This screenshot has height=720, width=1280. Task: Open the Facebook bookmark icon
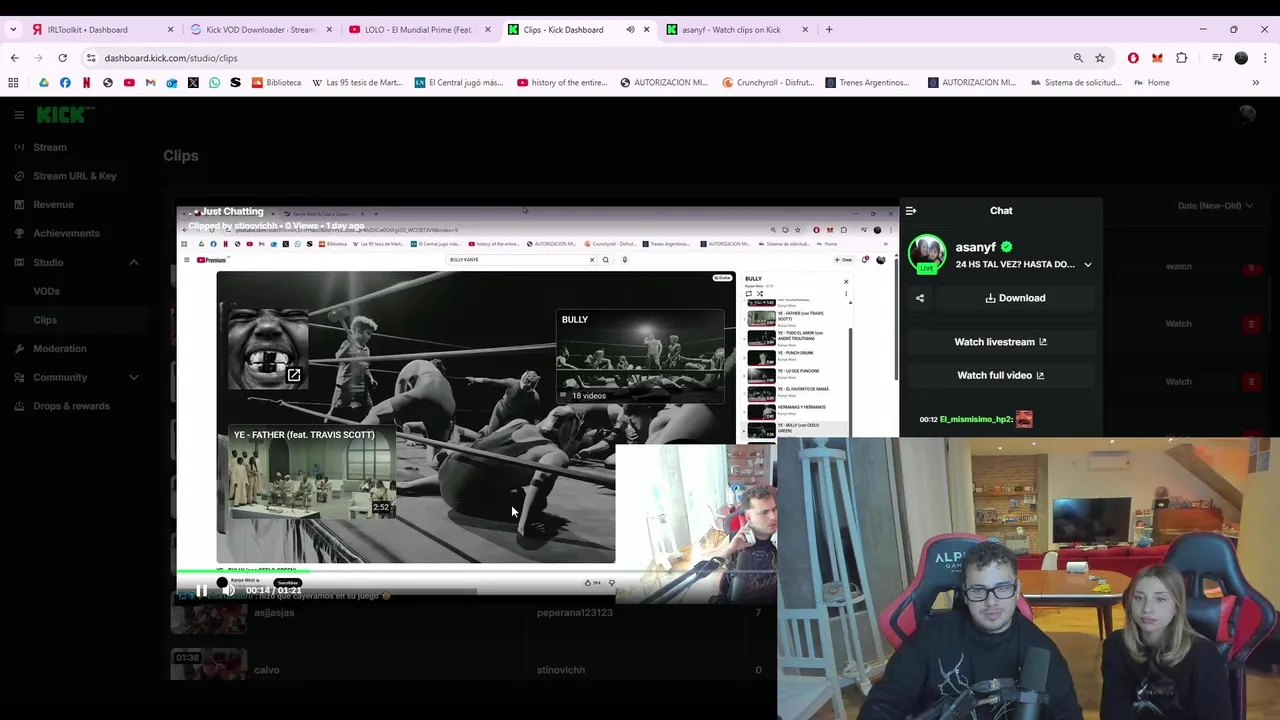pyautogui.click(x=65, y=83)
